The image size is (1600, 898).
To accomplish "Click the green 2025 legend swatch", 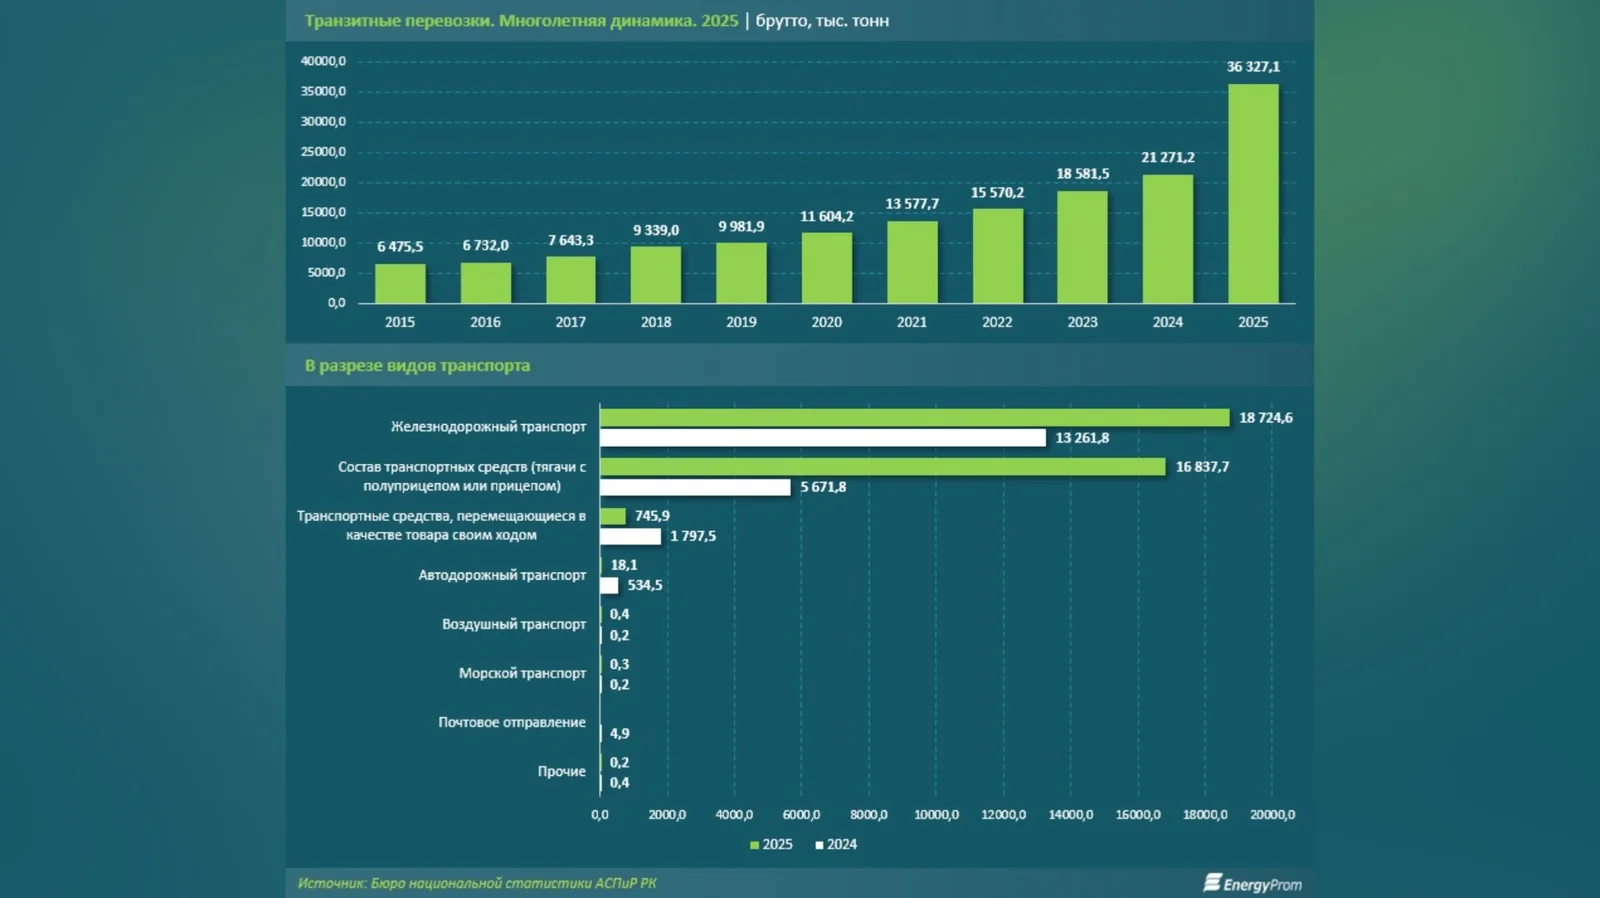I will [754, 845].
